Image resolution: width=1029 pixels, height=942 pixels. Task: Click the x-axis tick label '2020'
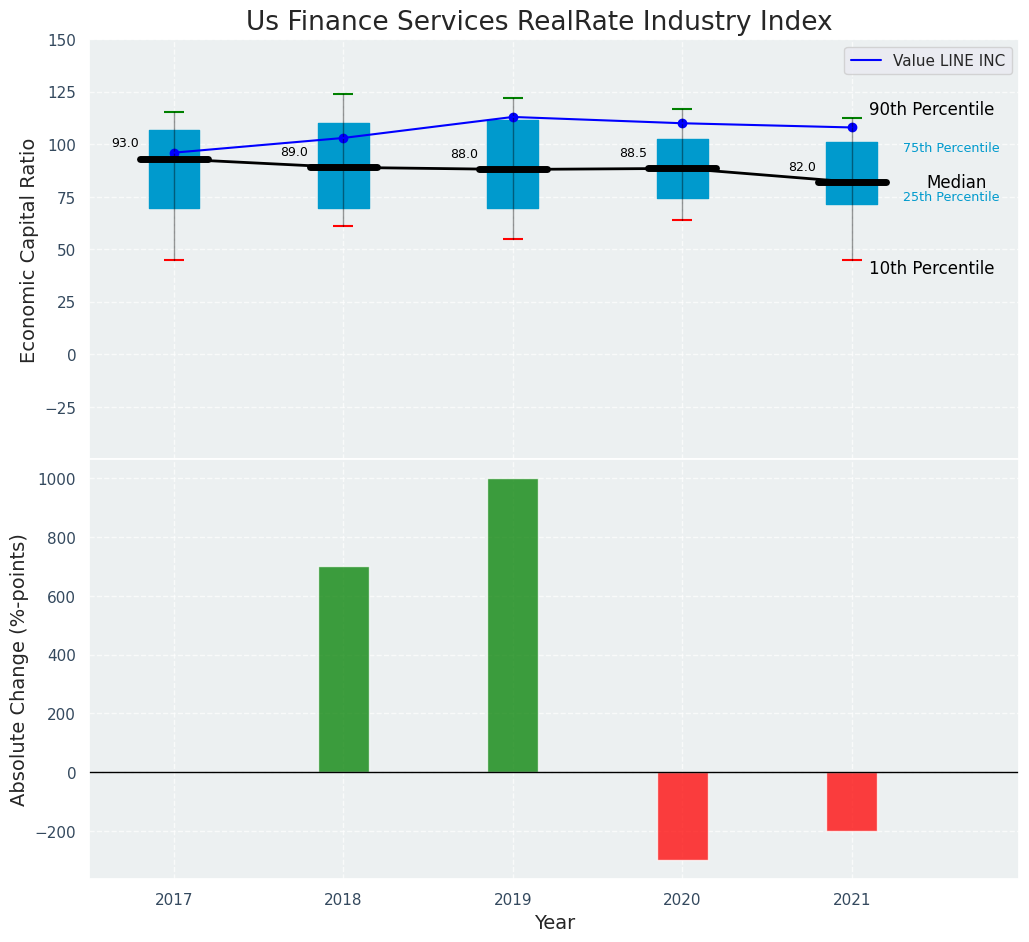(682, 899)
